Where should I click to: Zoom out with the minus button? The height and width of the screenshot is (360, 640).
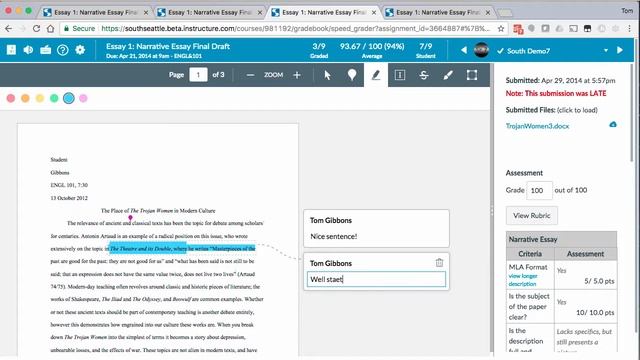[x=250, y=75]
